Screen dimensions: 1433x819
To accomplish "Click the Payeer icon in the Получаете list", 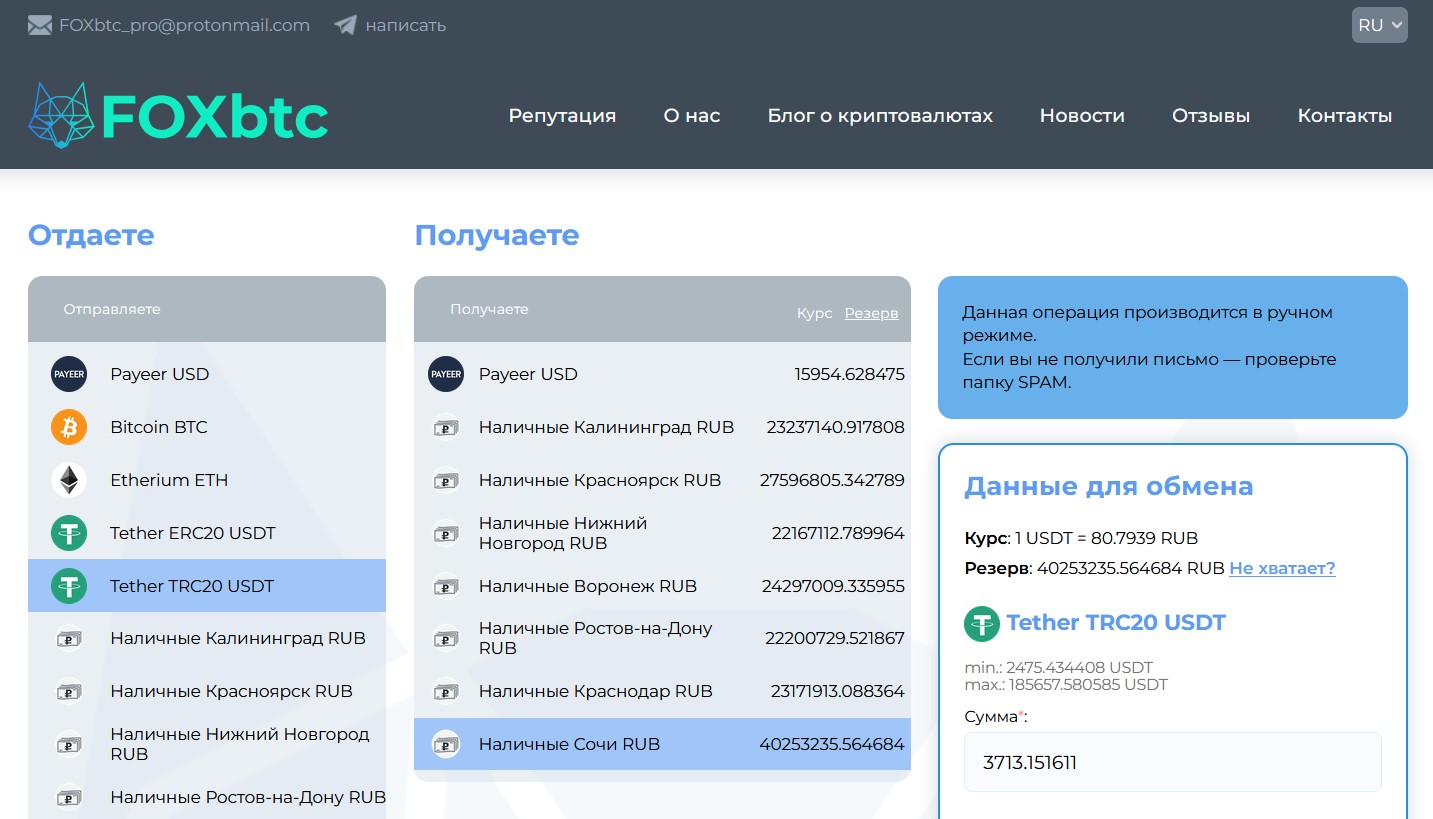I will (446, 374).
